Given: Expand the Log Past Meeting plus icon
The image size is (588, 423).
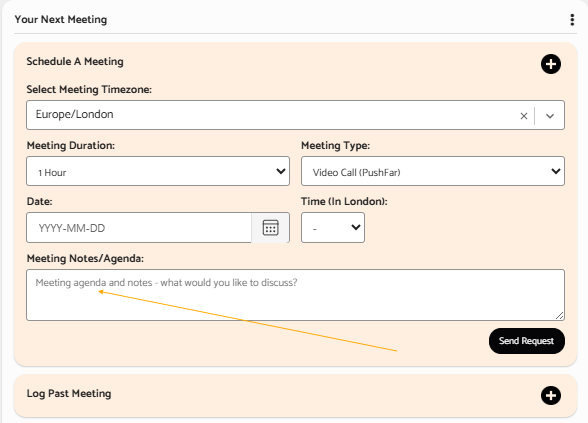Looking at the screenshot, I should click(550, 396).
